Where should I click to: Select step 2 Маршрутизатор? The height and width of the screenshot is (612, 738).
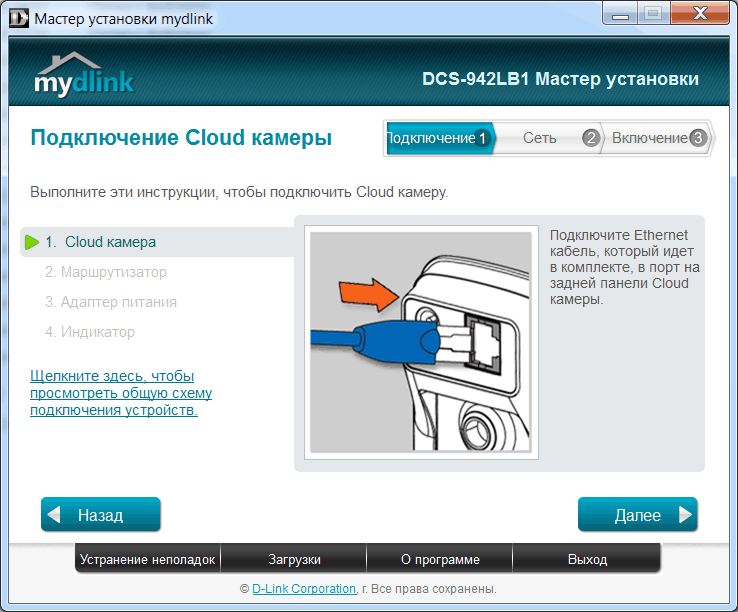106,272
